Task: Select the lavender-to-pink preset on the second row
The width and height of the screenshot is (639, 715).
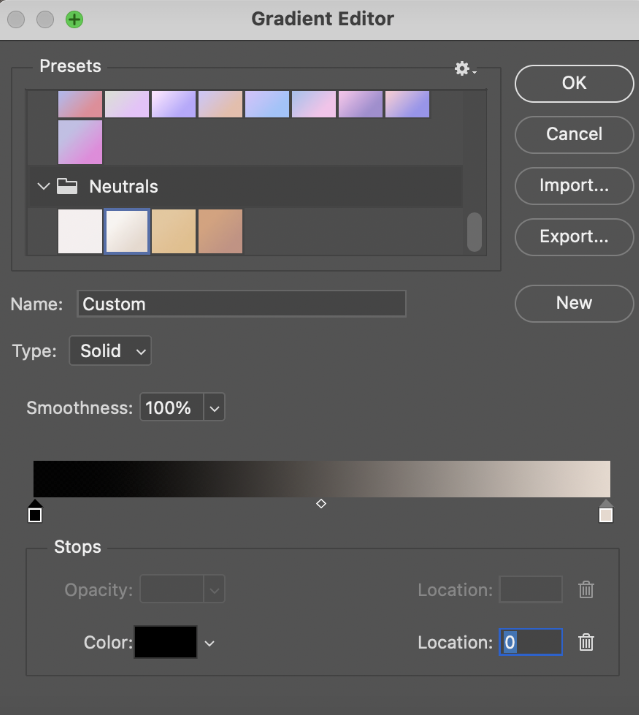Action: pyautogui.click(x=80, y=142)
